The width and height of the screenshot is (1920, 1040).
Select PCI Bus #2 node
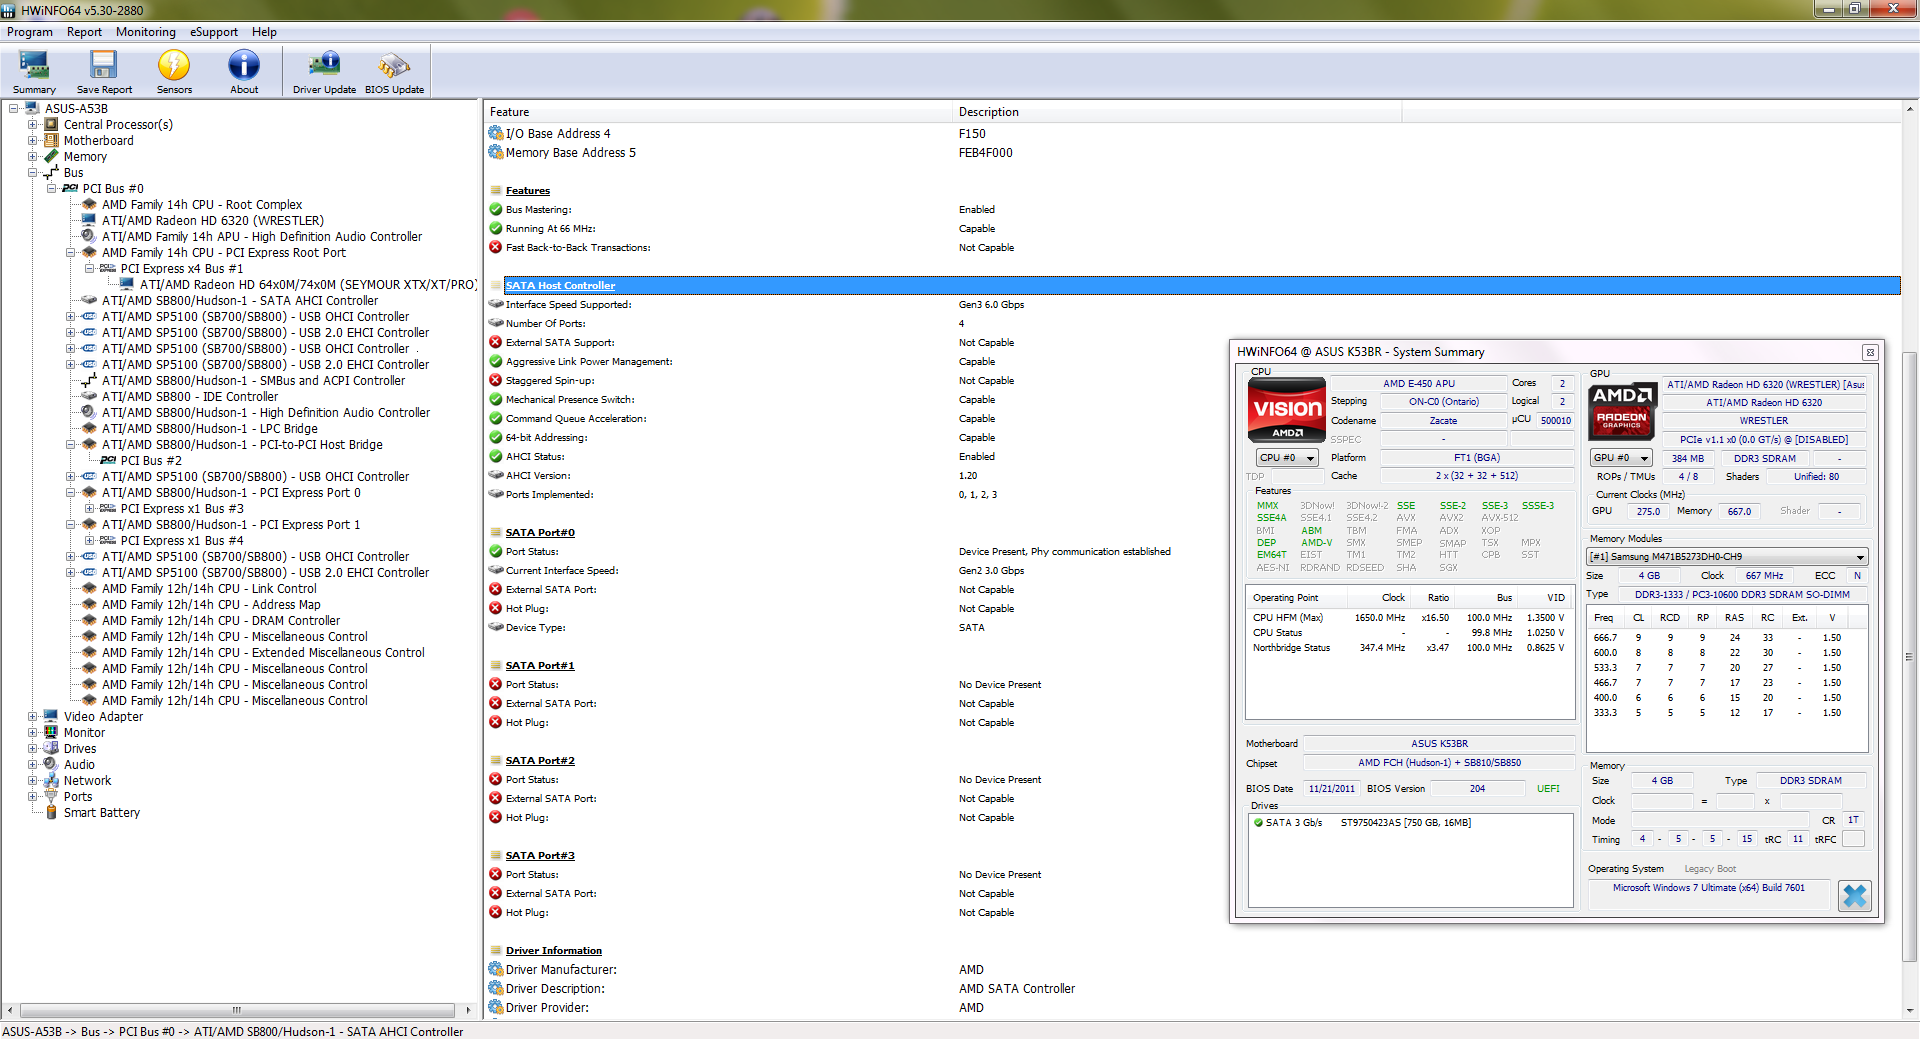(151, 461)
